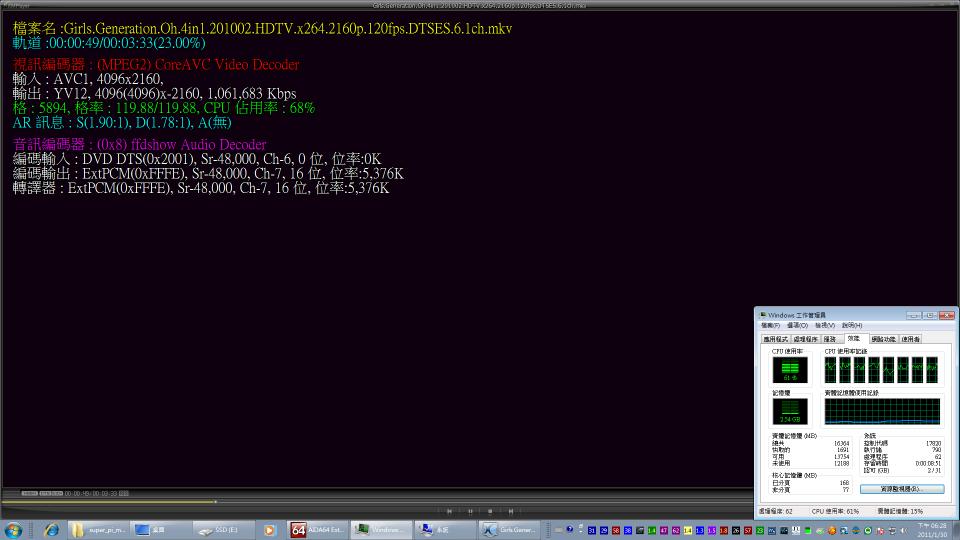Click the green tray sensor icon showing 23
Viewport: 960px width, 540px height.
pos(760,531)
